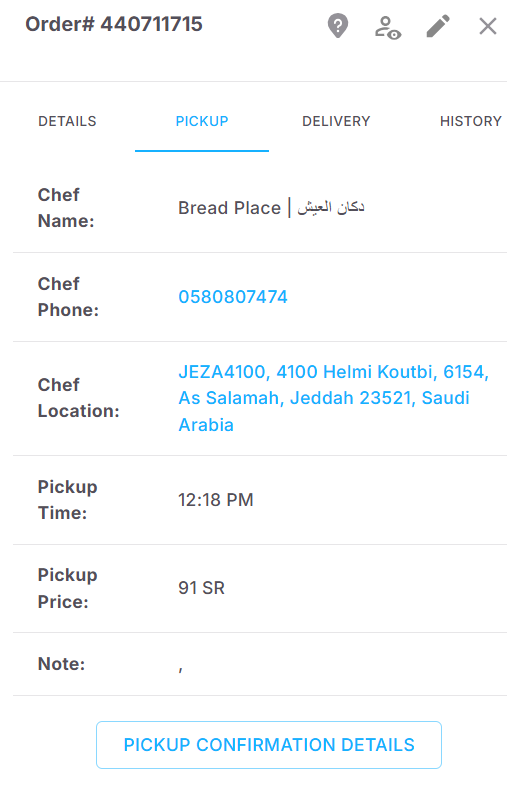The image size is (507, 811).
Task: Select the Pickup tab
Action: coord(202,121)
